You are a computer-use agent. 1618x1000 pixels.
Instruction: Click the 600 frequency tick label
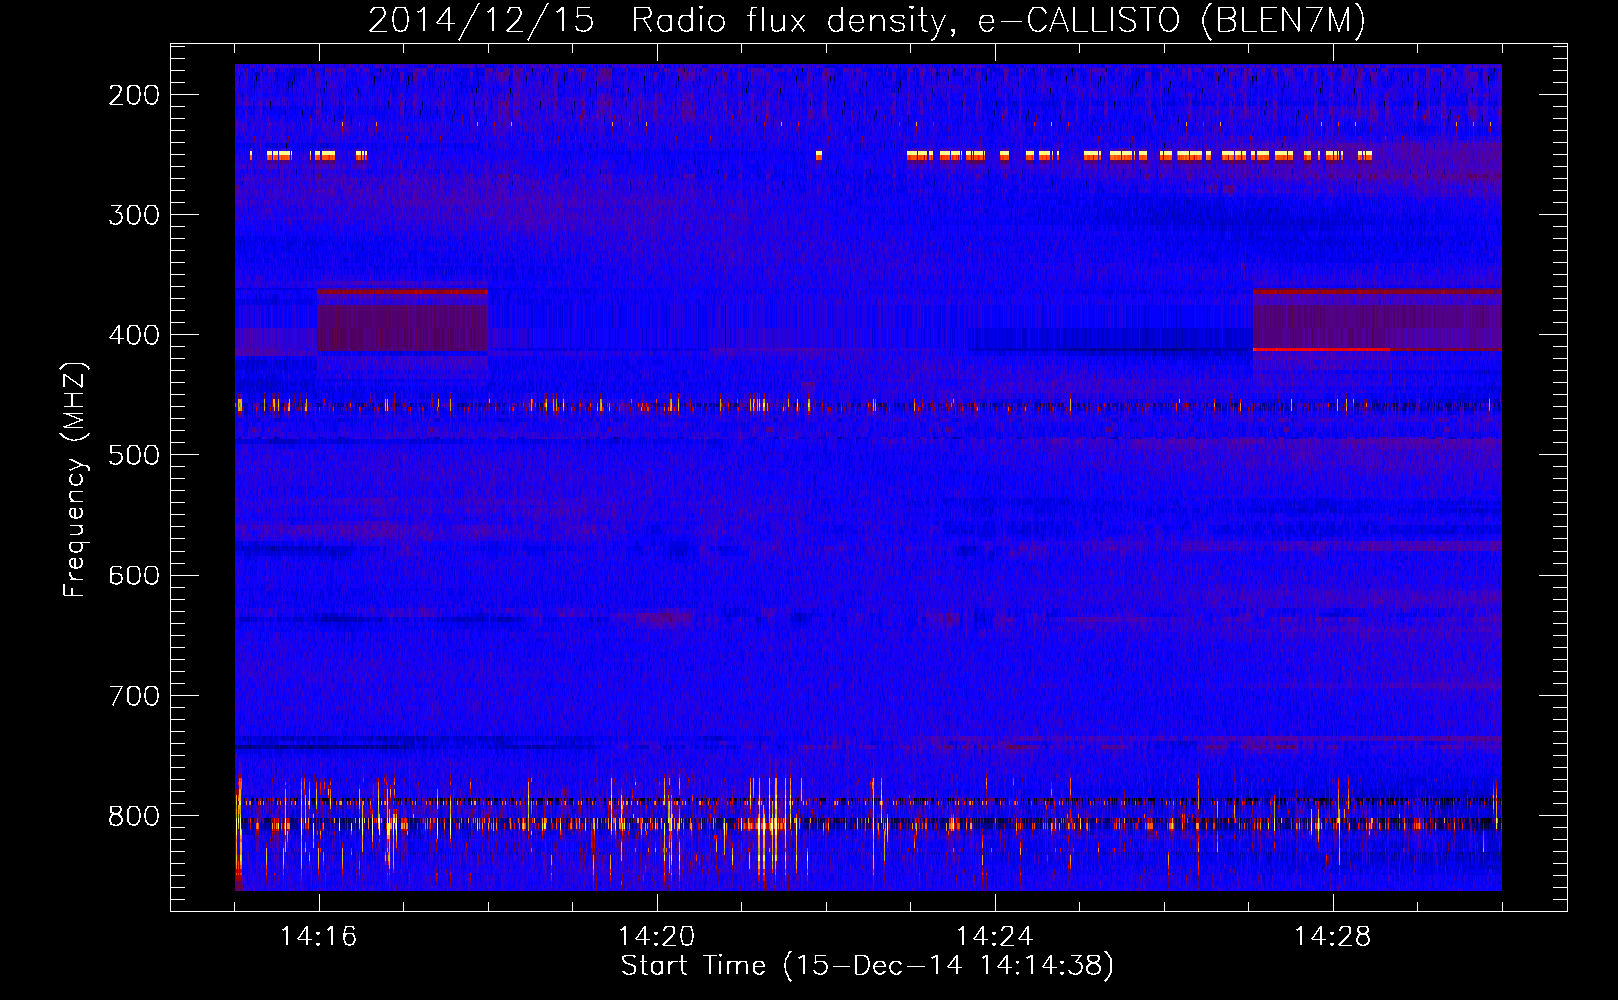tap(134, 575)
